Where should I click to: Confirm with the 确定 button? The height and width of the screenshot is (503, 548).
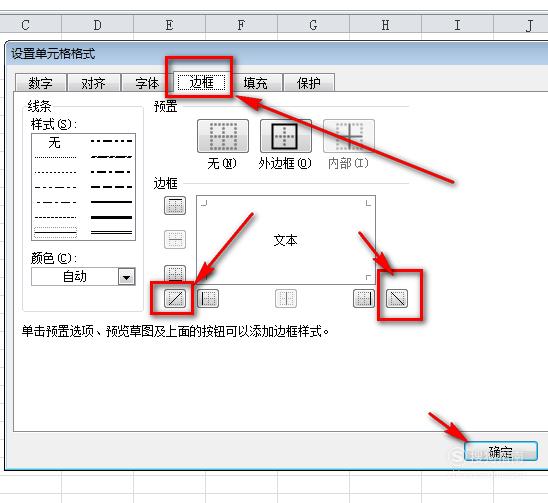(500, 452)
